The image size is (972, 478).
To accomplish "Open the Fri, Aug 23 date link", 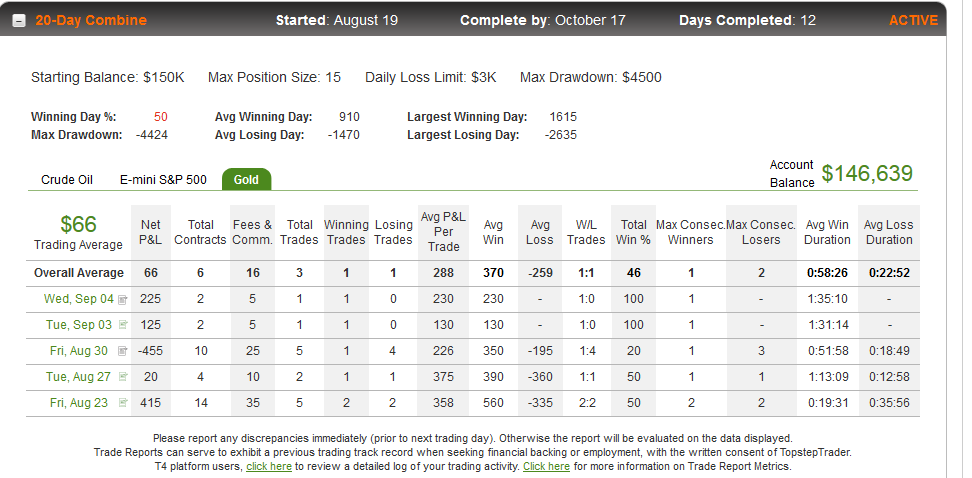I will tap(79, 403).
